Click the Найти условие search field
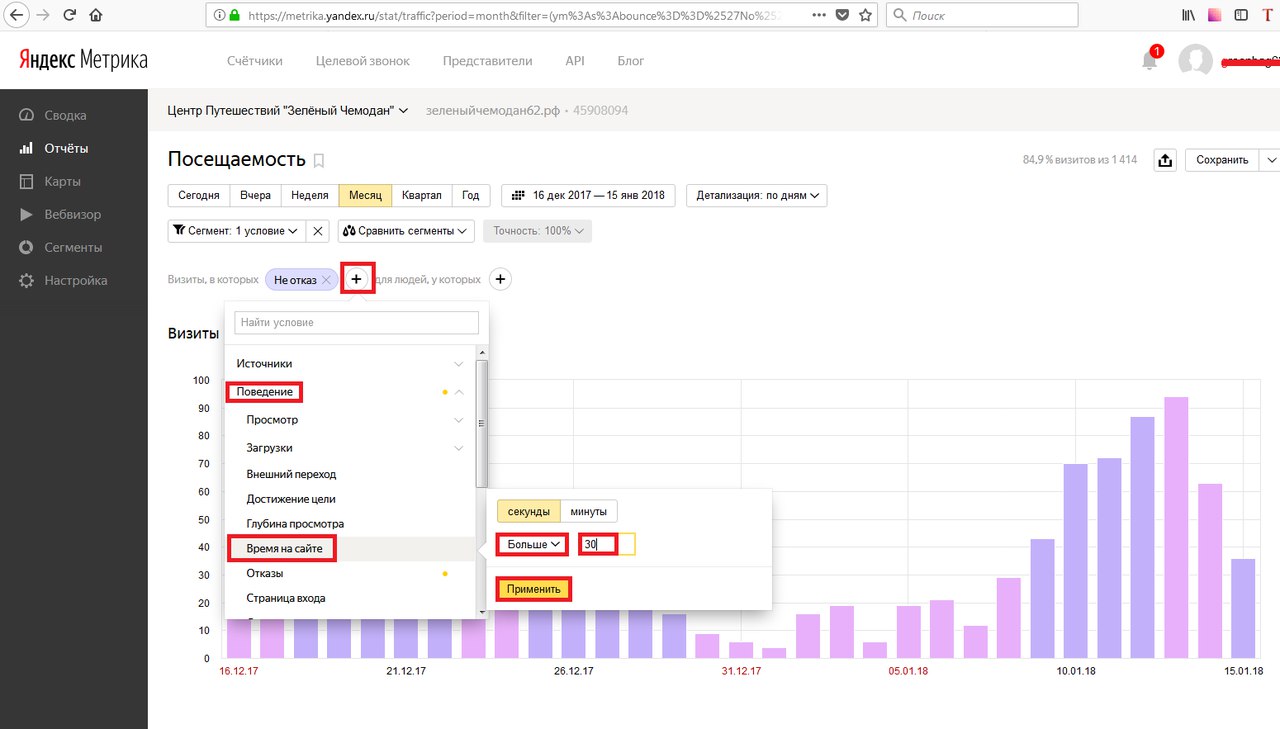The width and height of the screenshot is (1280, 729). click(357, 323)
